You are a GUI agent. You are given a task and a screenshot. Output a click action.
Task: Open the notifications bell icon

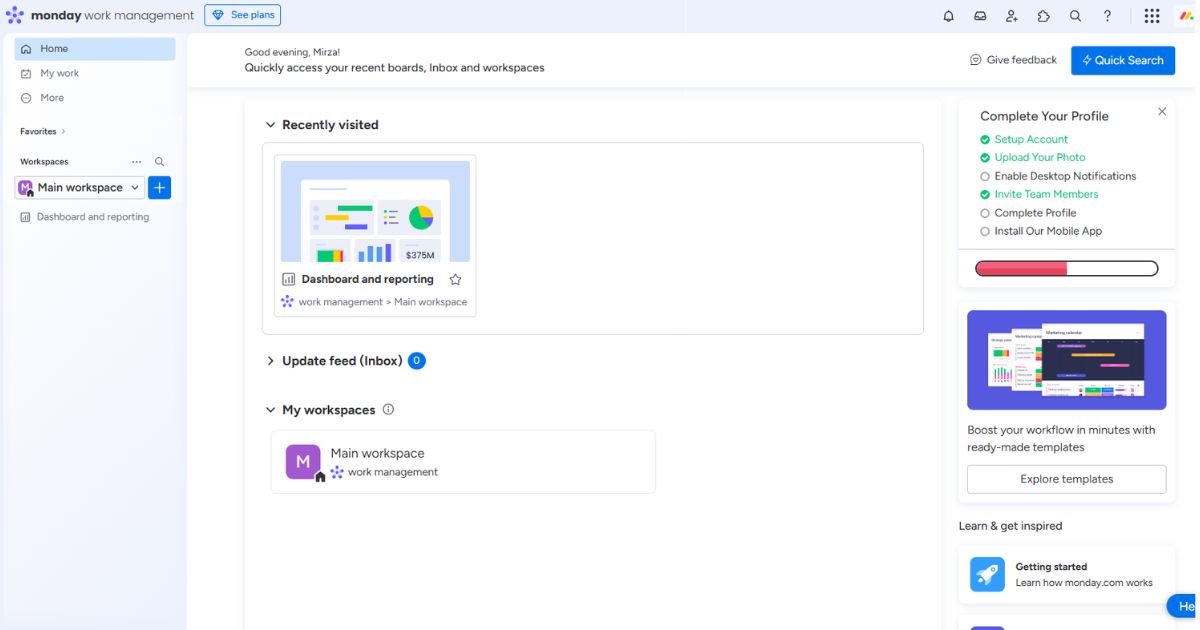pyautogui.click(x=948, y=16)
